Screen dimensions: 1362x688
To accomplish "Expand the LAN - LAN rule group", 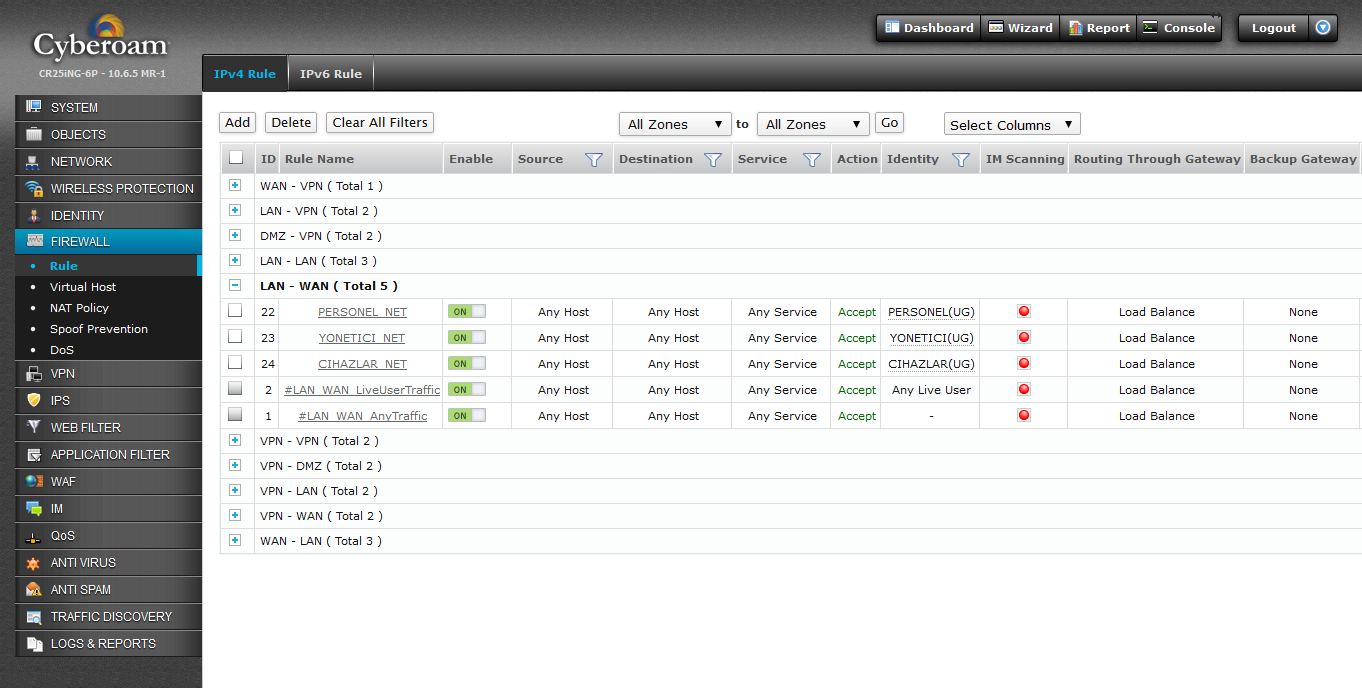I will coord(235,260).
